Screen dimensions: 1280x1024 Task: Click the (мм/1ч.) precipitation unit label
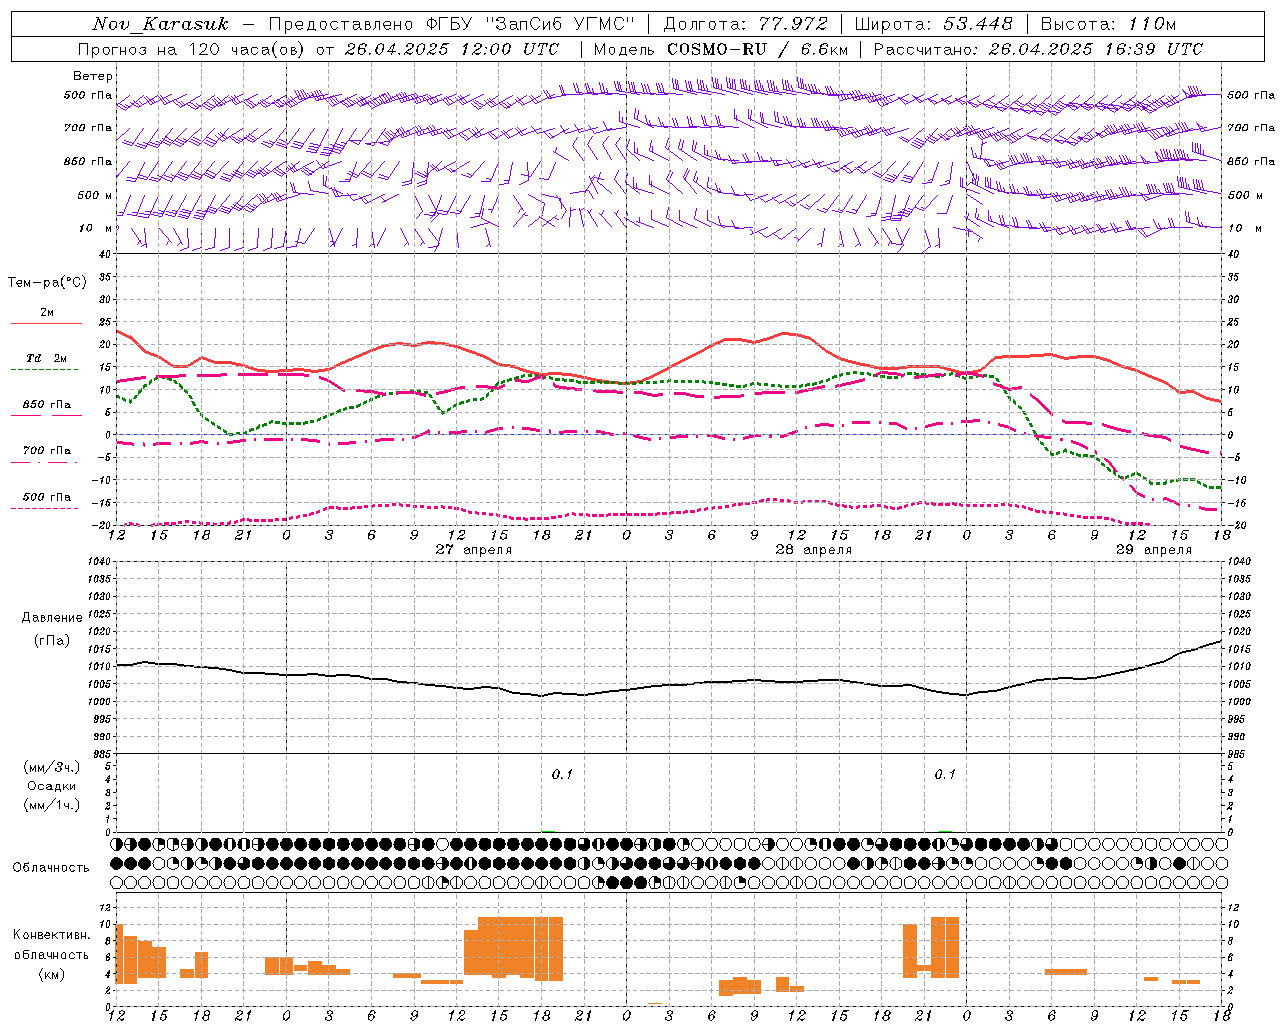click(52, 805)
